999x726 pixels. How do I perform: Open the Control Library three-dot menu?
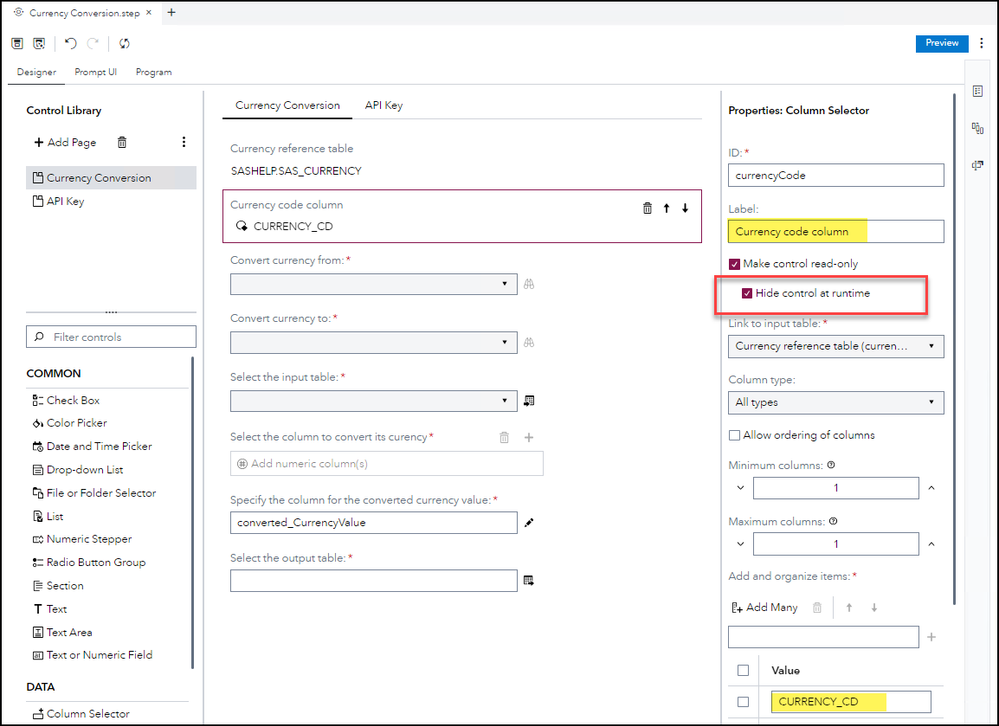(183, 143)
